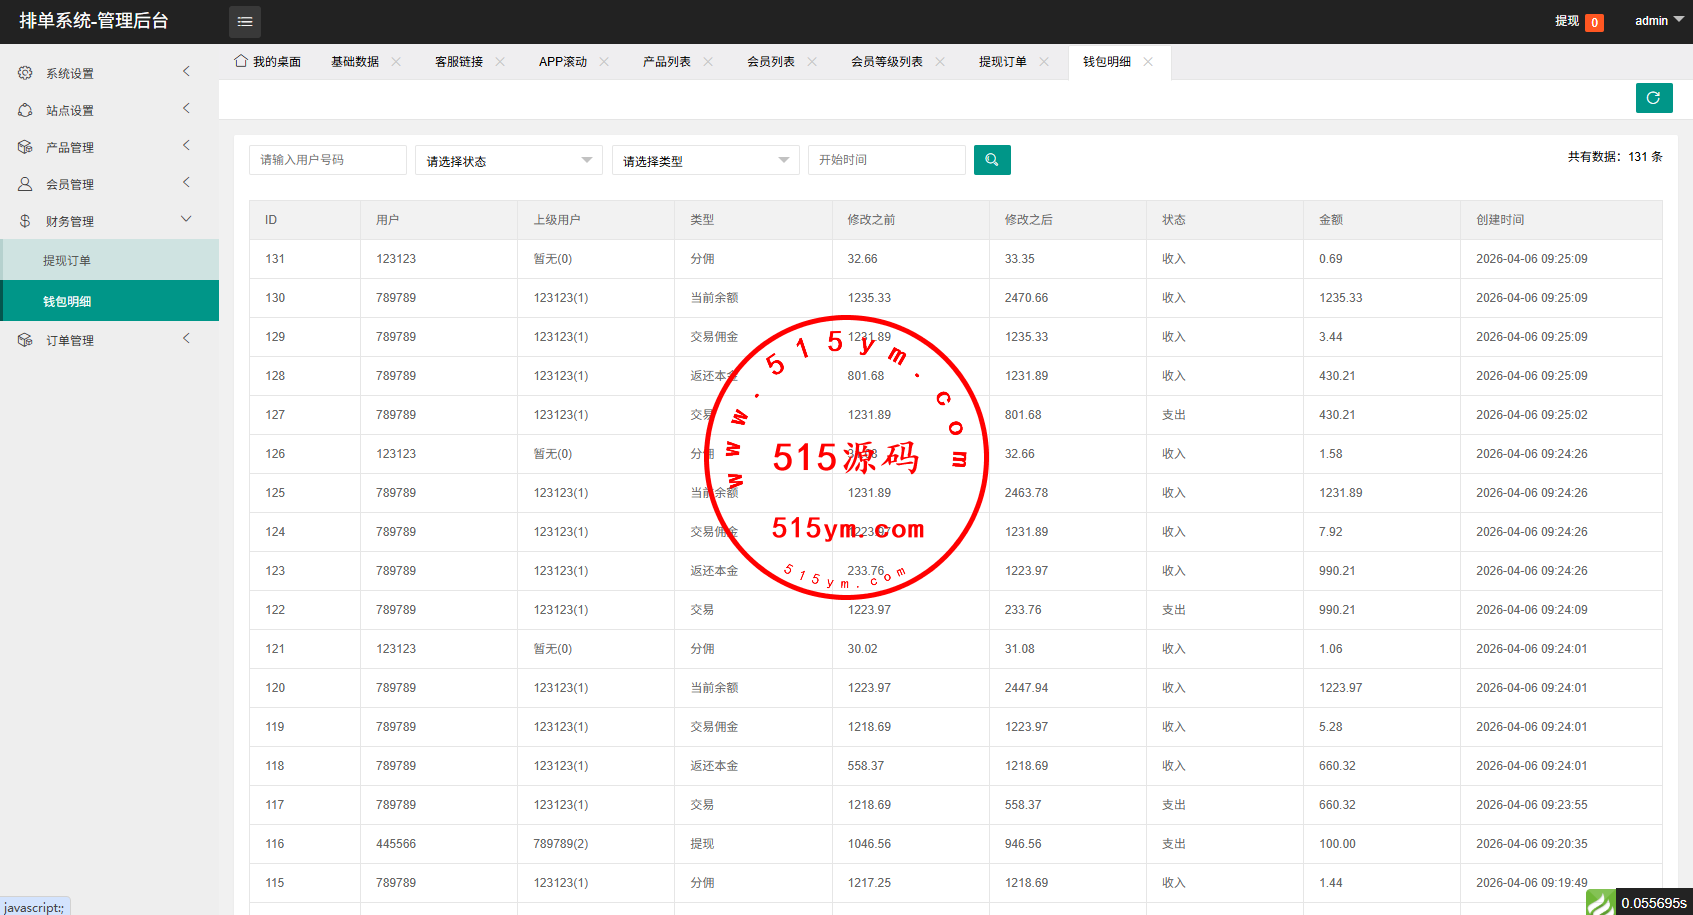Click the 财务管理 dollar icon
Image resolution: width=1693 pixels, height=915 pixels.
25,221
